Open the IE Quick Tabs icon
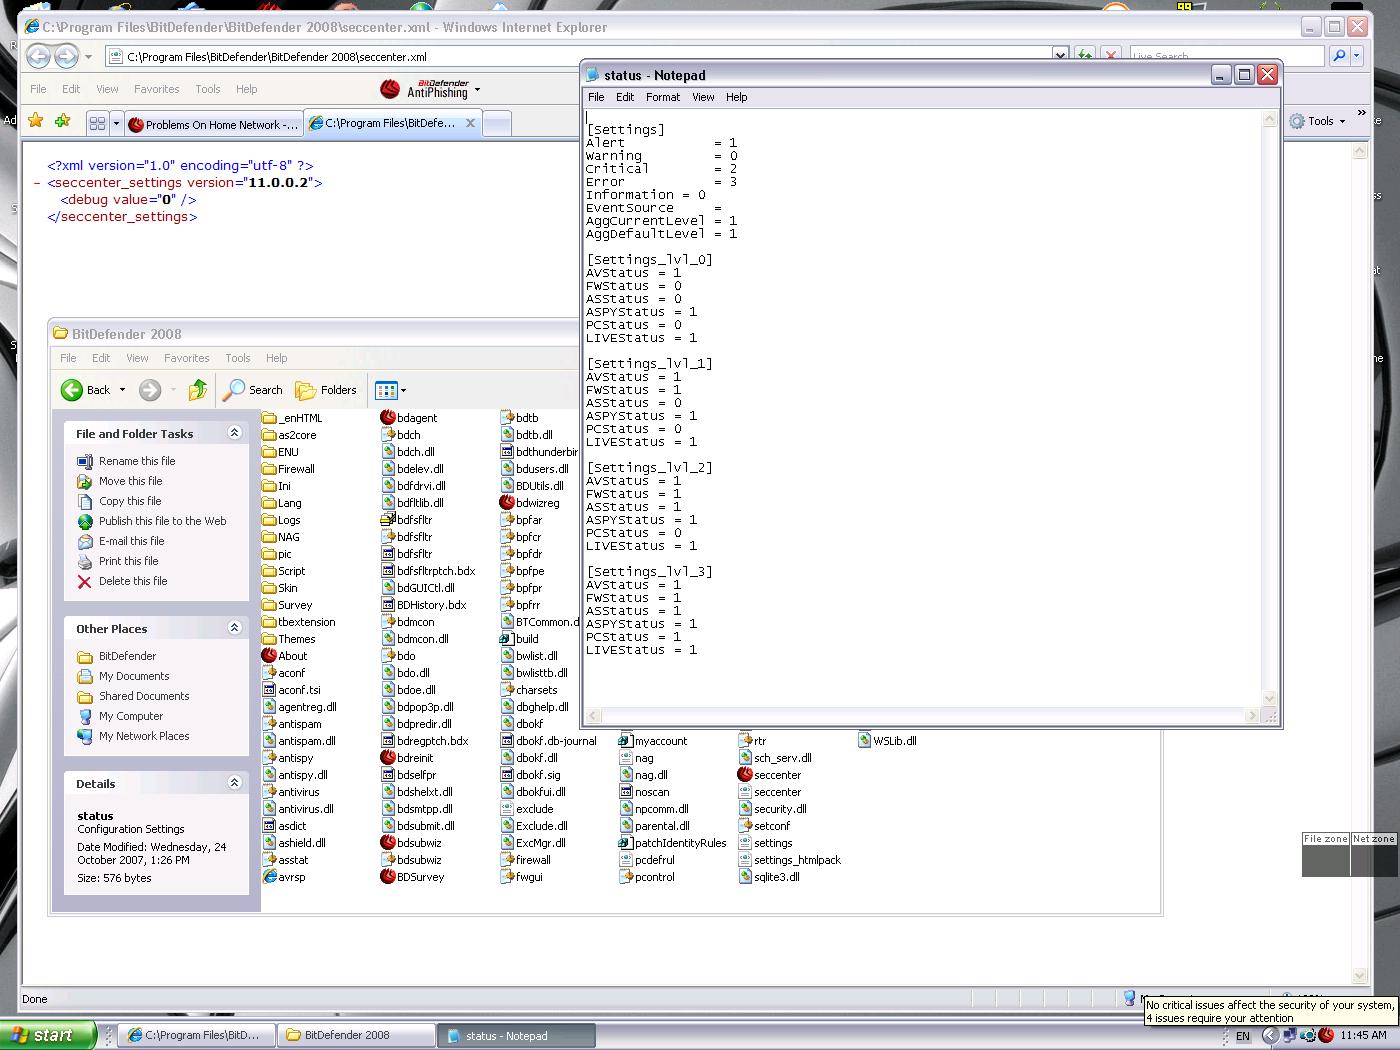 point(97,124)
